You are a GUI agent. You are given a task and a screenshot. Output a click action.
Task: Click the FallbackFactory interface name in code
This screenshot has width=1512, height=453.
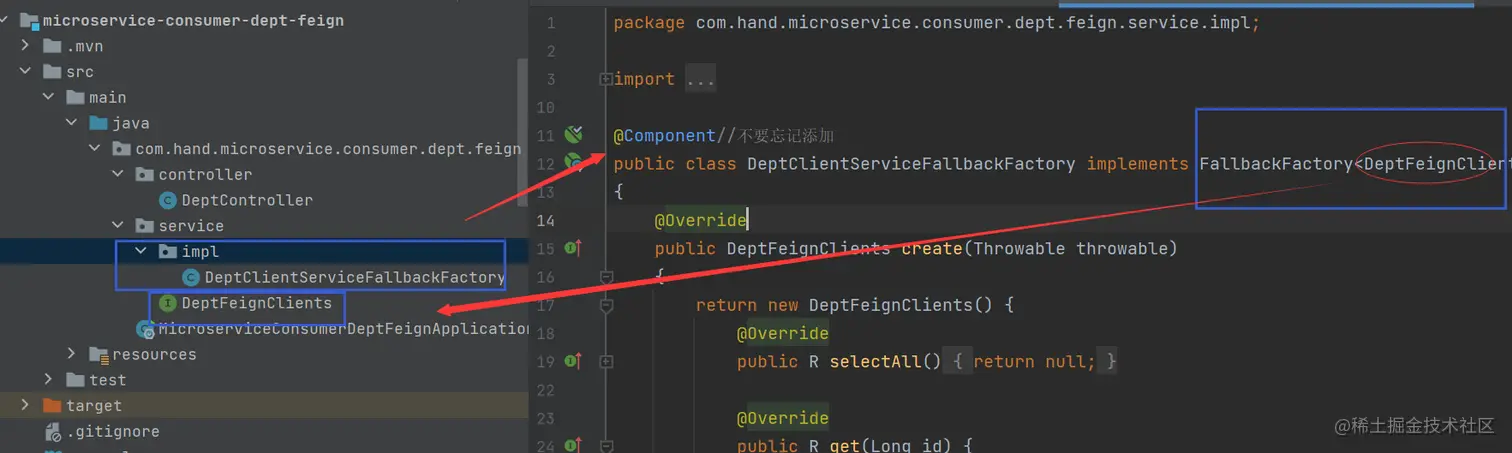(x=1276, y=163)
